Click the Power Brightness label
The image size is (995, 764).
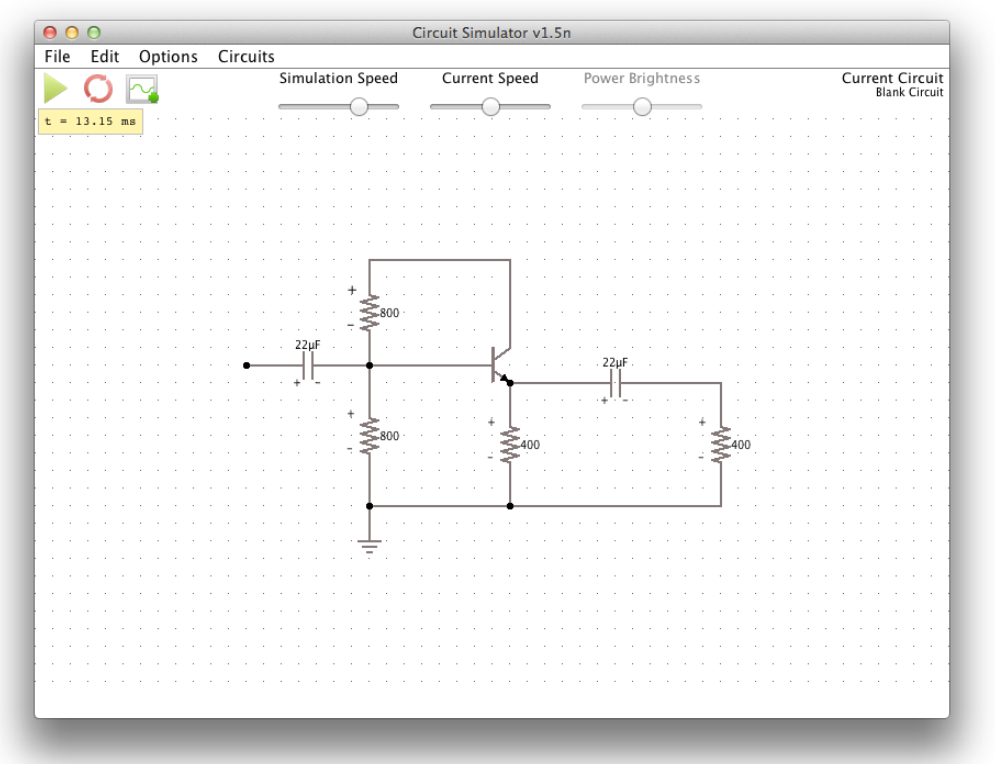[642, 78]
